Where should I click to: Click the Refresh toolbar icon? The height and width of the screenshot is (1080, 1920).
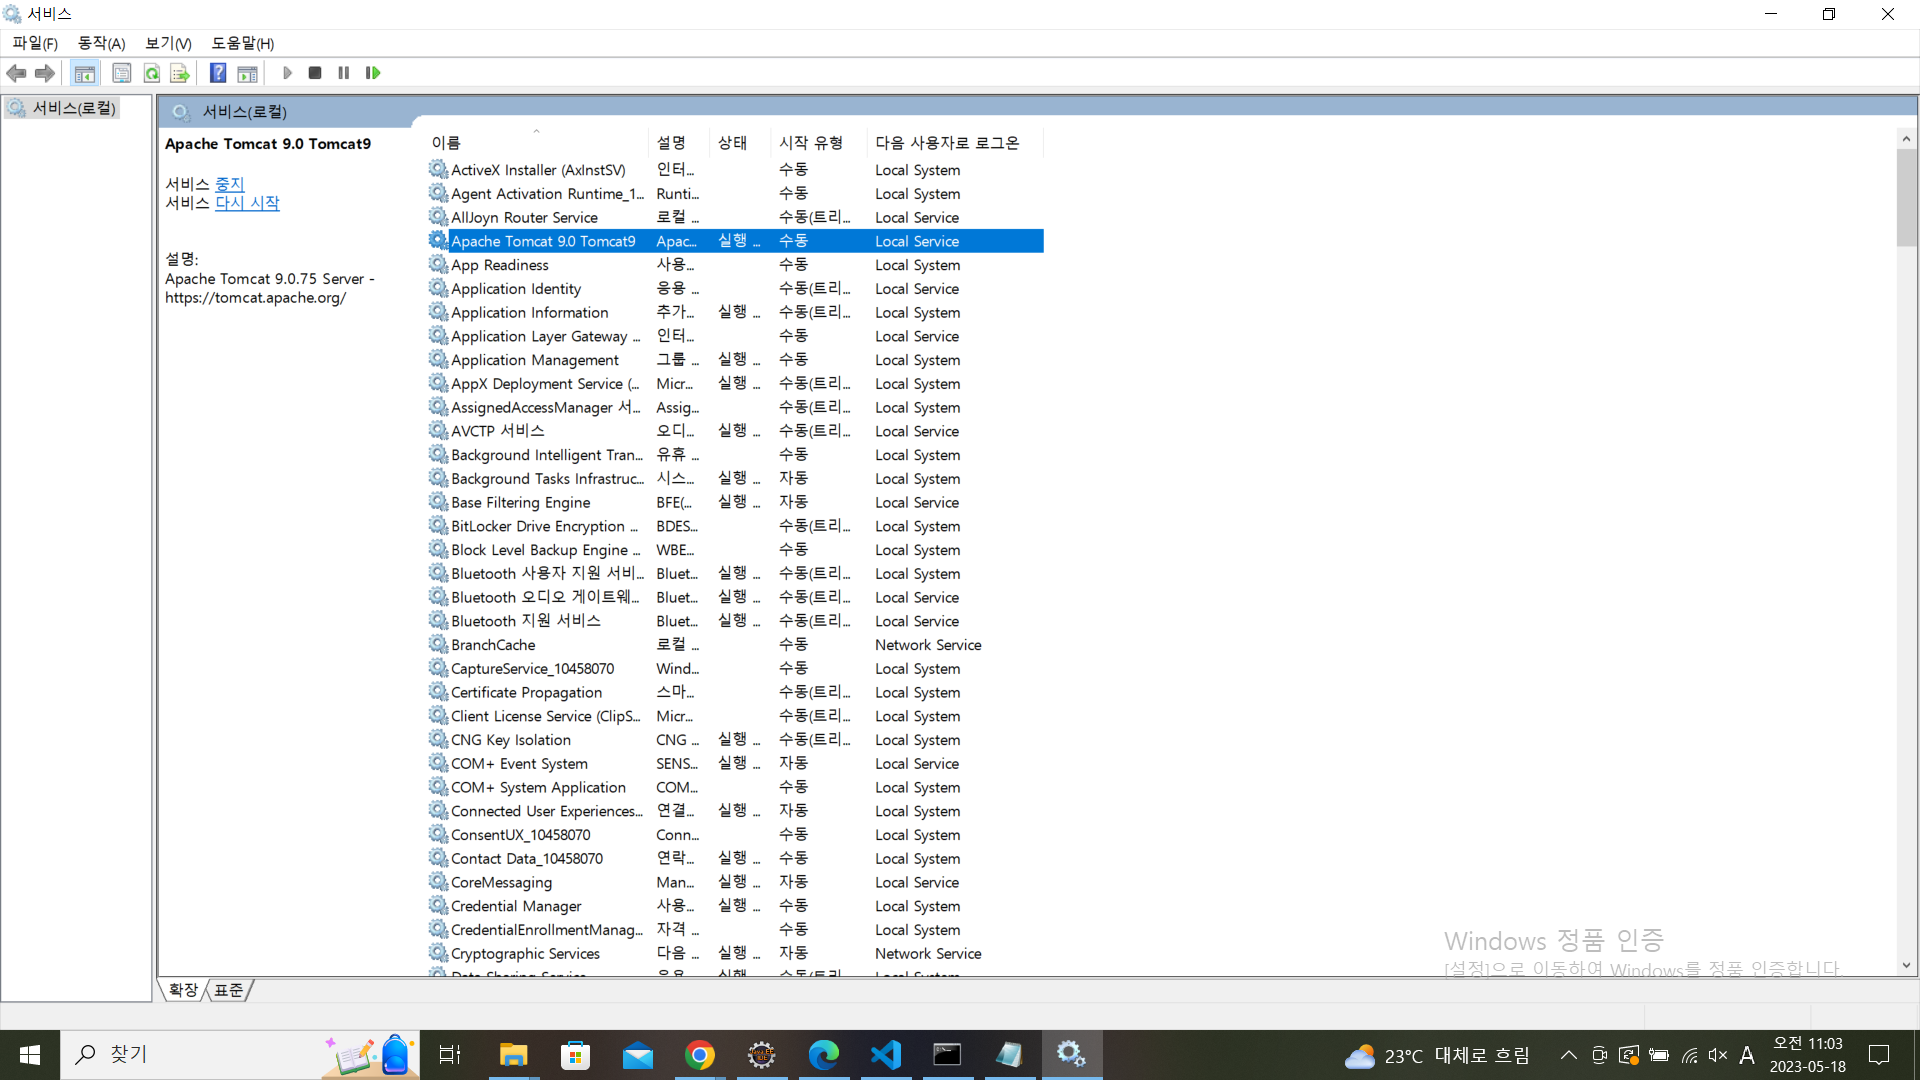click(152, 73)
